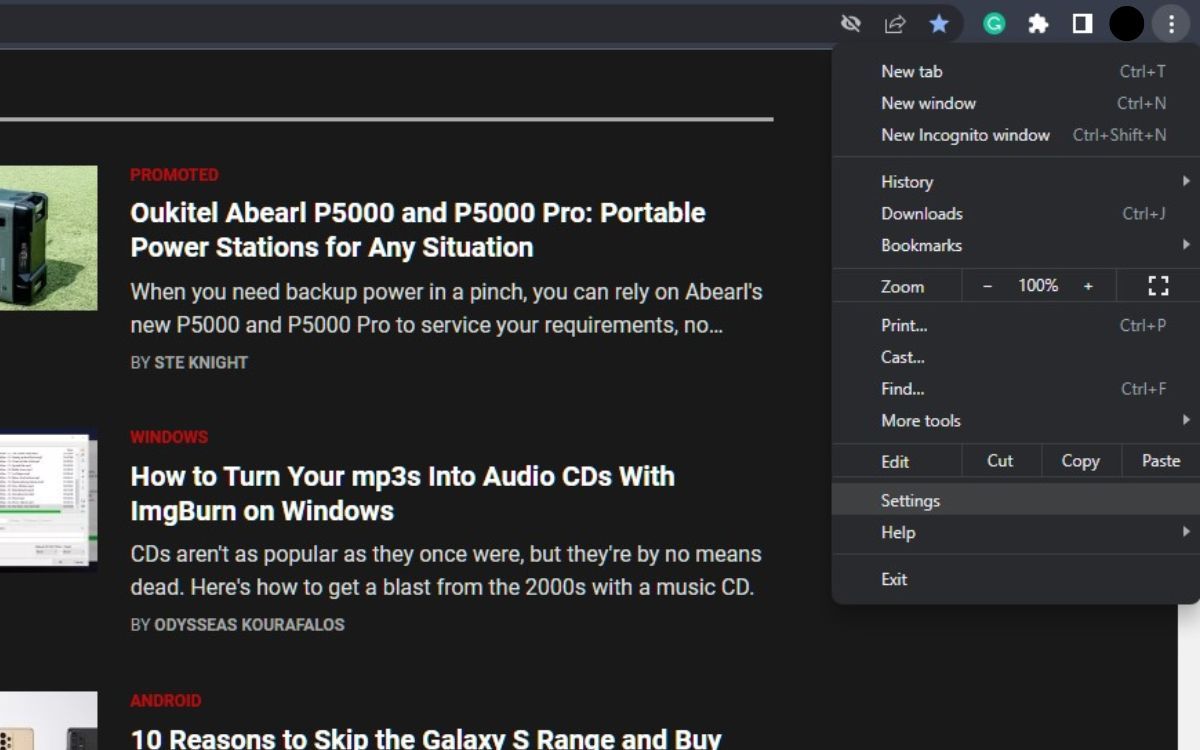This screenshot has height=750, width=1200.
Task: Open the side panel icon
Action: [x=1082, y=23]
